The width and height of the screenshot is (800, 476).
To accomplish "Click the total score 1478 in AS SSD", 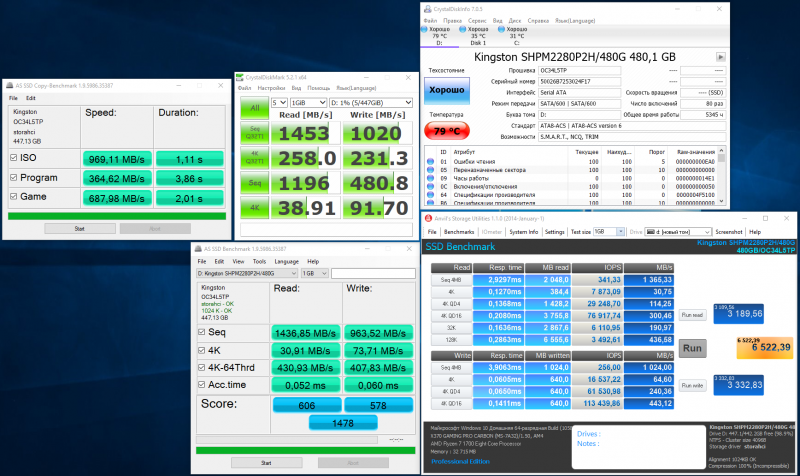I will click(x=343, y=423).
